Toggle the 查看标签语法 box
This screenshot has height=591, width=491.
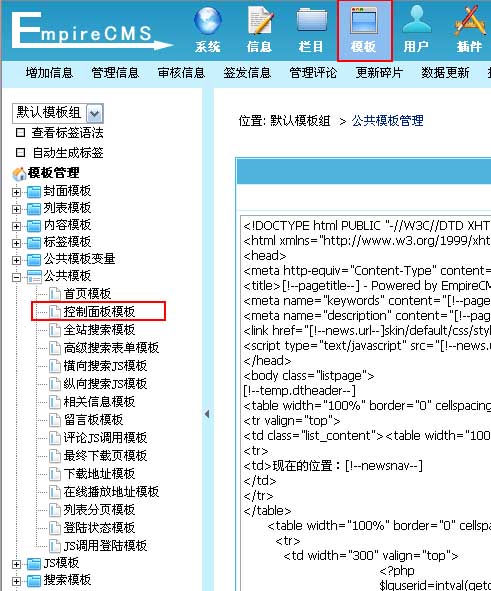(21, 133)
